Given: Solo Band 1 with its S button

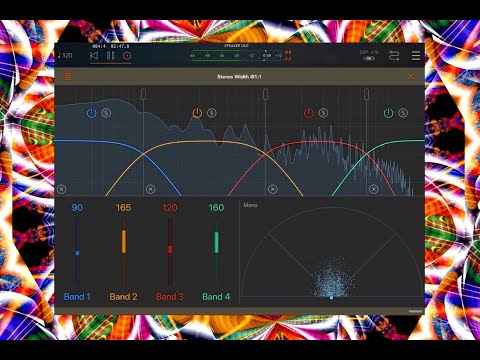Looking at the screenshot, I should tap(106, 113).
